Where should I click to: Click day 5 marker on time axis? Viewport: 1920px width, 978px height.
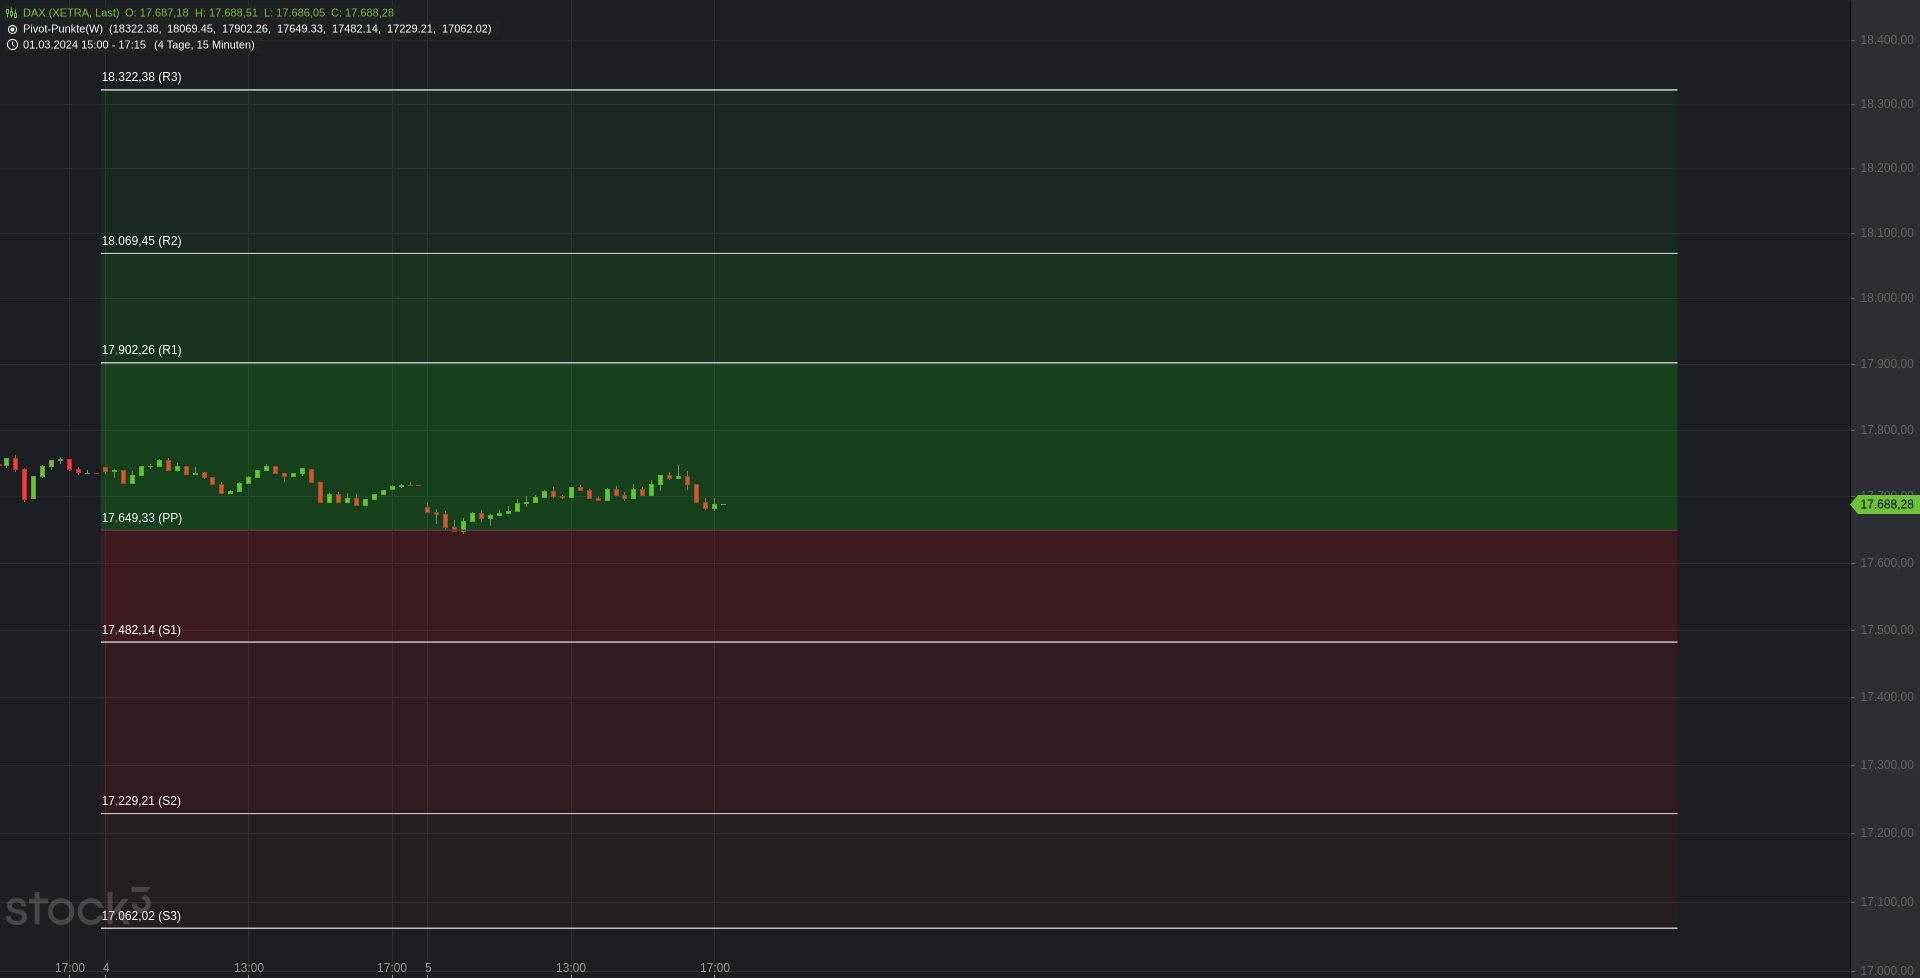tap(428, 967)
